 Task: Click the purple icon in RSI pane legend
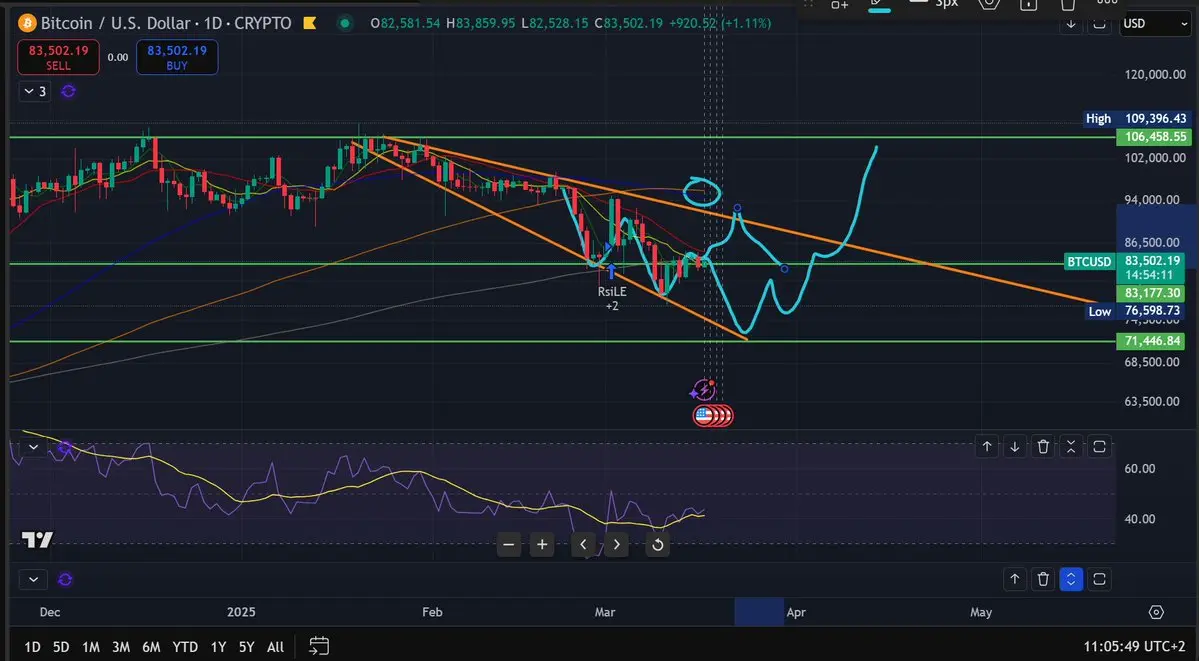point(65,447)
